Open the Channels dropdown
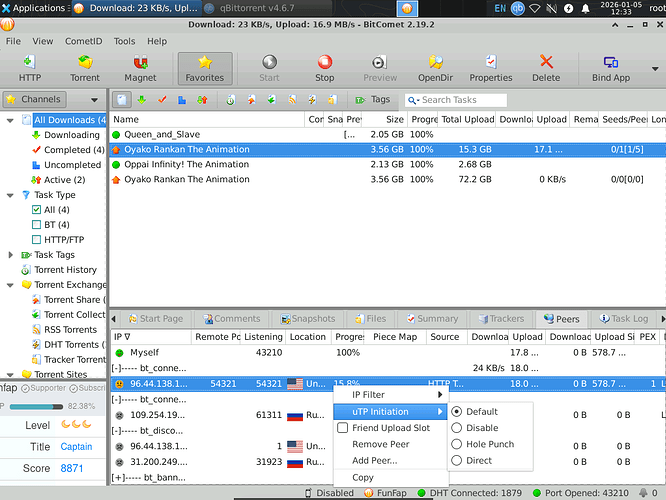The image size is (666, 500). (95, 100)
